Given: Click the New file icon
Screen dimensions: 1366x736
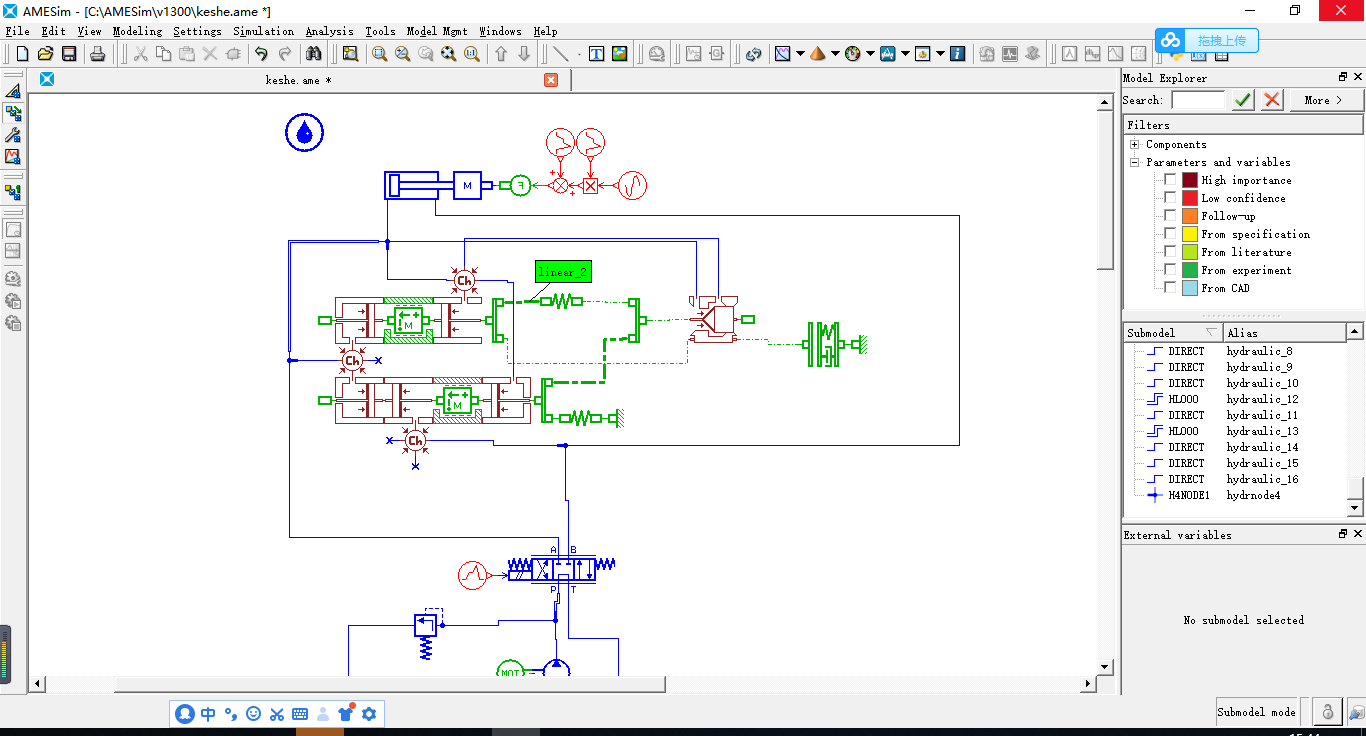Looking at the screenshot, I should tap(22, 54).
